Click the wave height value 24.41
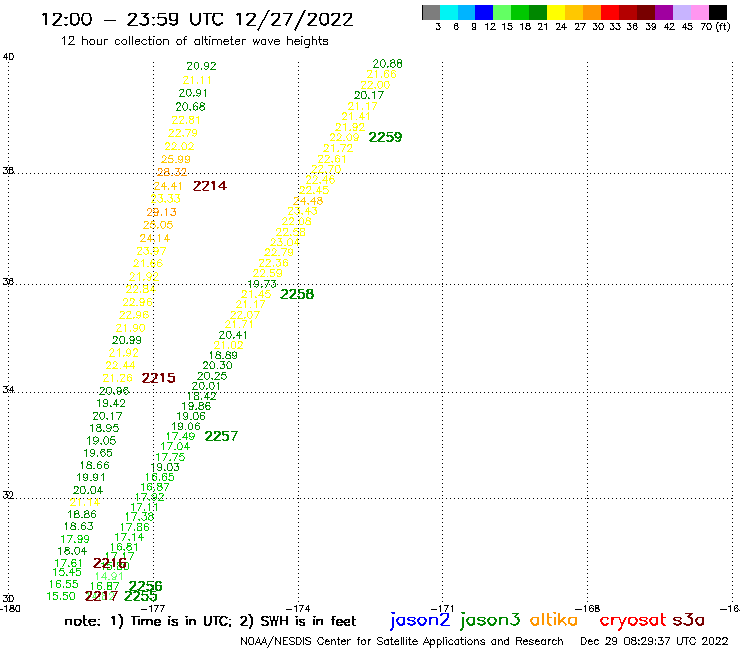Viewport: 740px width, 650px height. pyautogui.click(x=168, y=186)
